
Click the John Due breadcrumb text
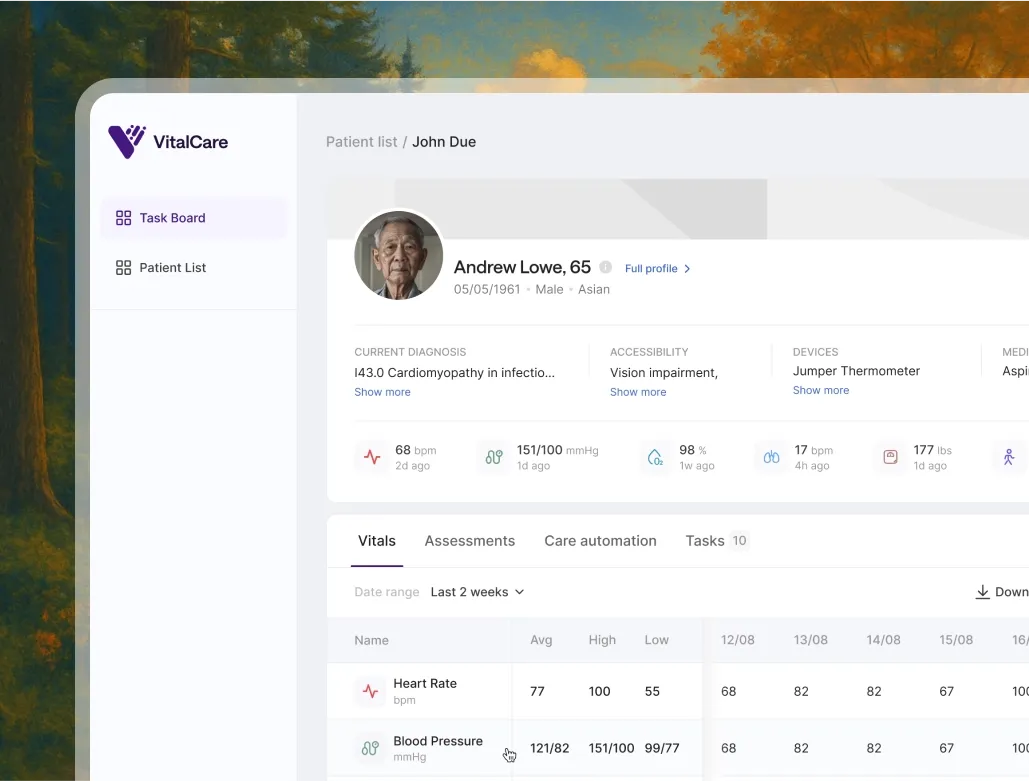pos(444,142)
